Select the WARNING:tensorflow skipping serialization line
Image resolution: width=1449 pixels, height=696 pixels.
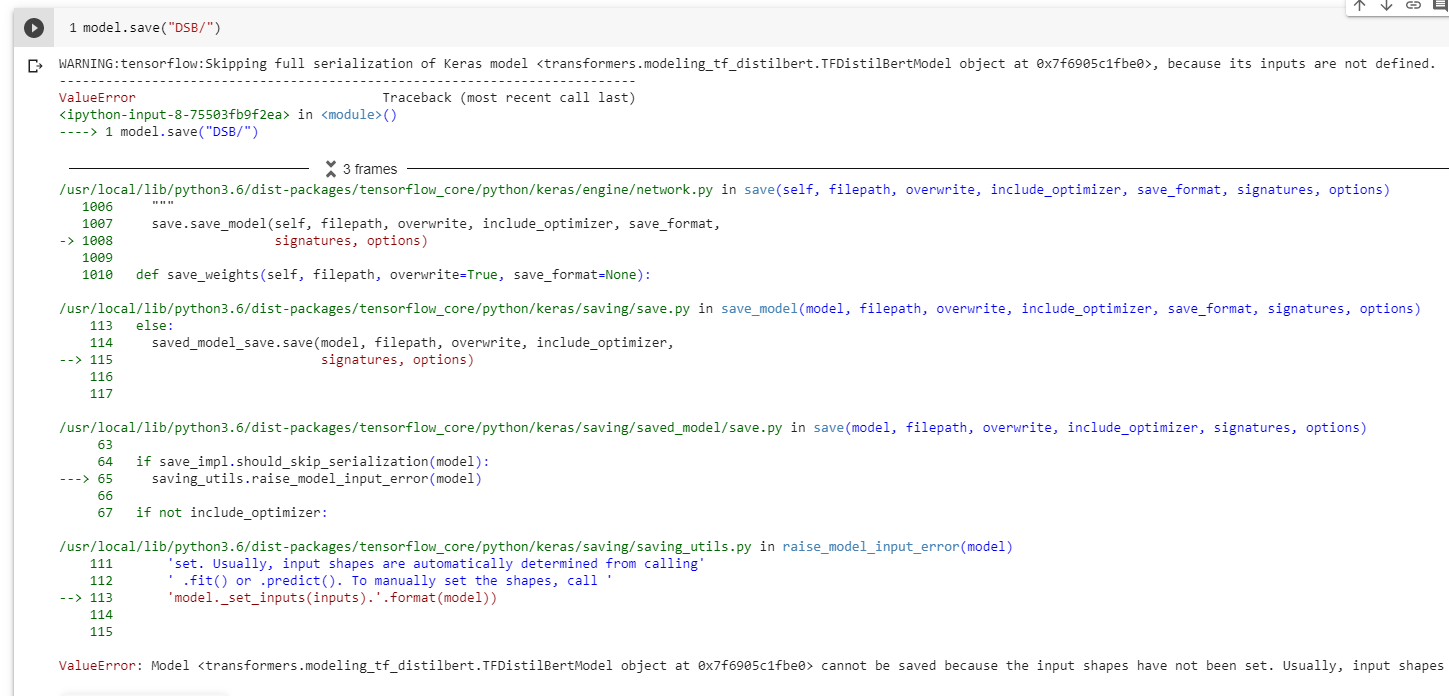tap(747, 64)
